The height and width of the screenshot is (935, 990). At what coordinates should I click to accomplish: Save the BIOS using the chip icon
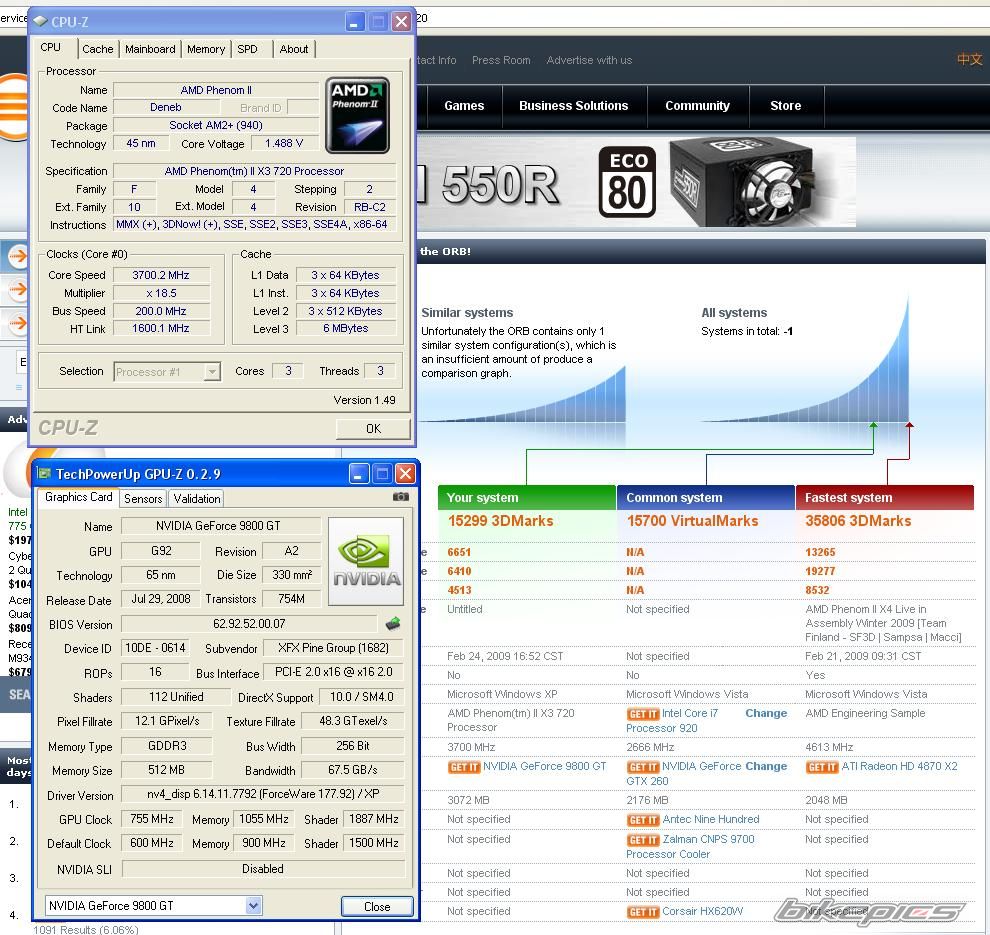[x=393, y=624]
